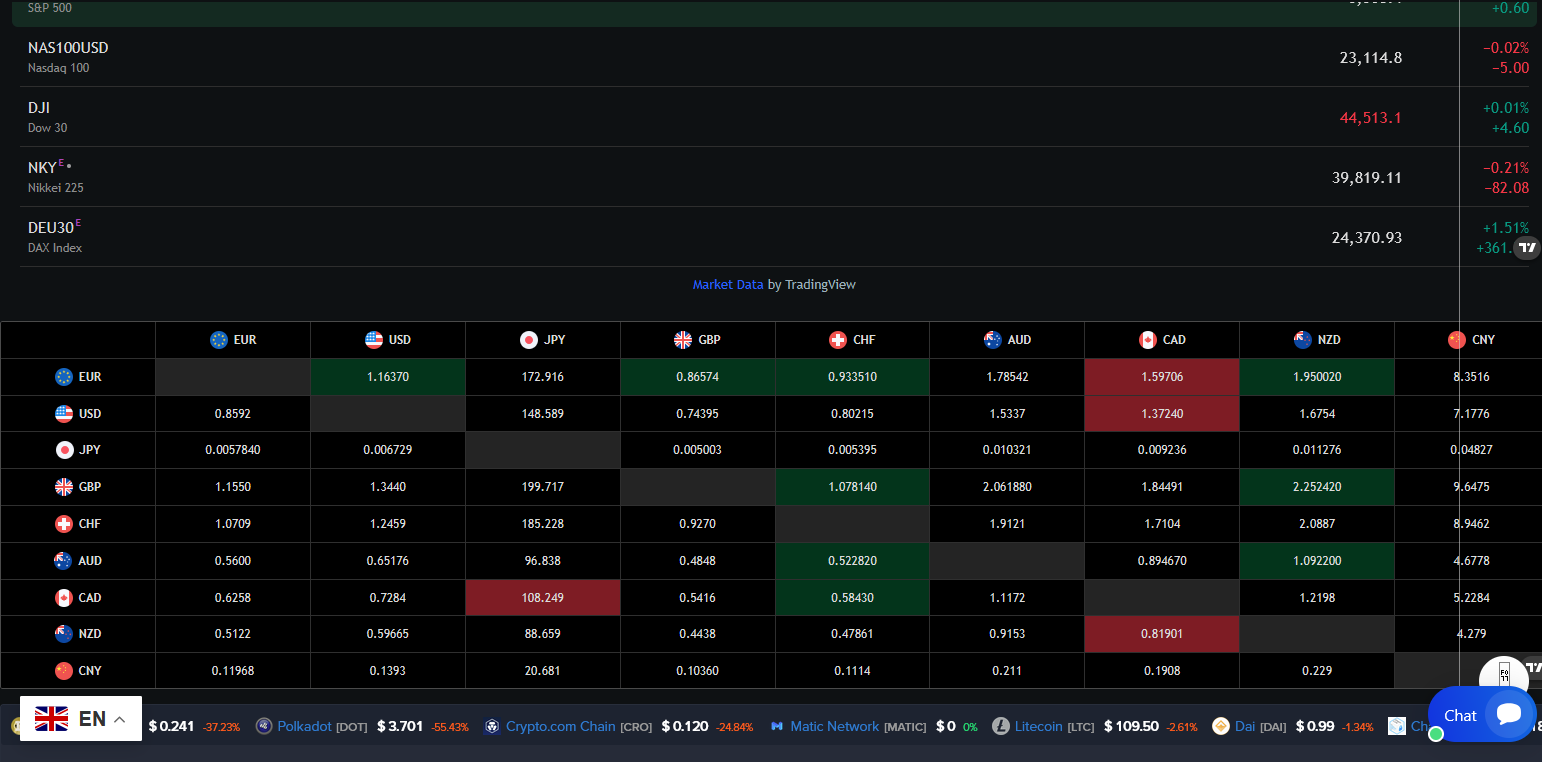Click TradingView logo beside DAX Index row

pos(1527,247)
